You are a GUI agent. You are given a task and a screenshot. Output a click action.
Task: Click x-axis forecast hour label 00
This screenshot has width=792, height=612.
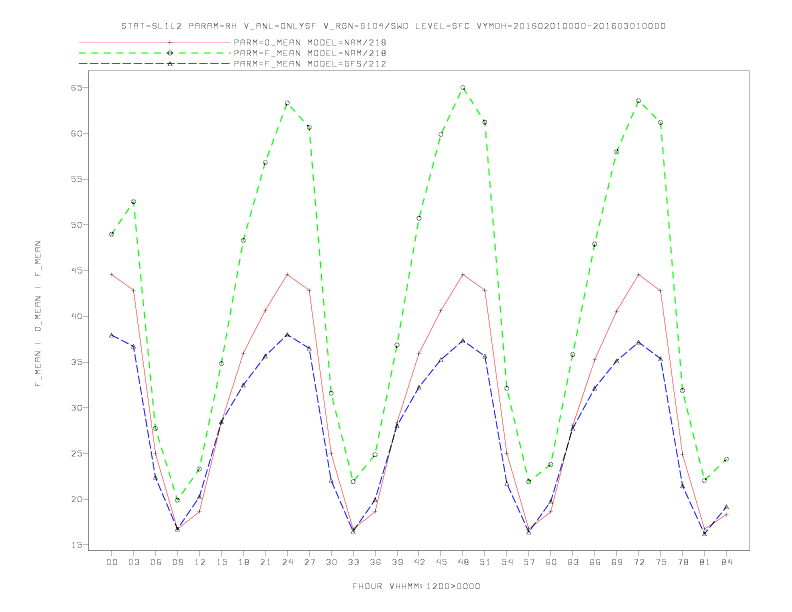coord(112,562)
